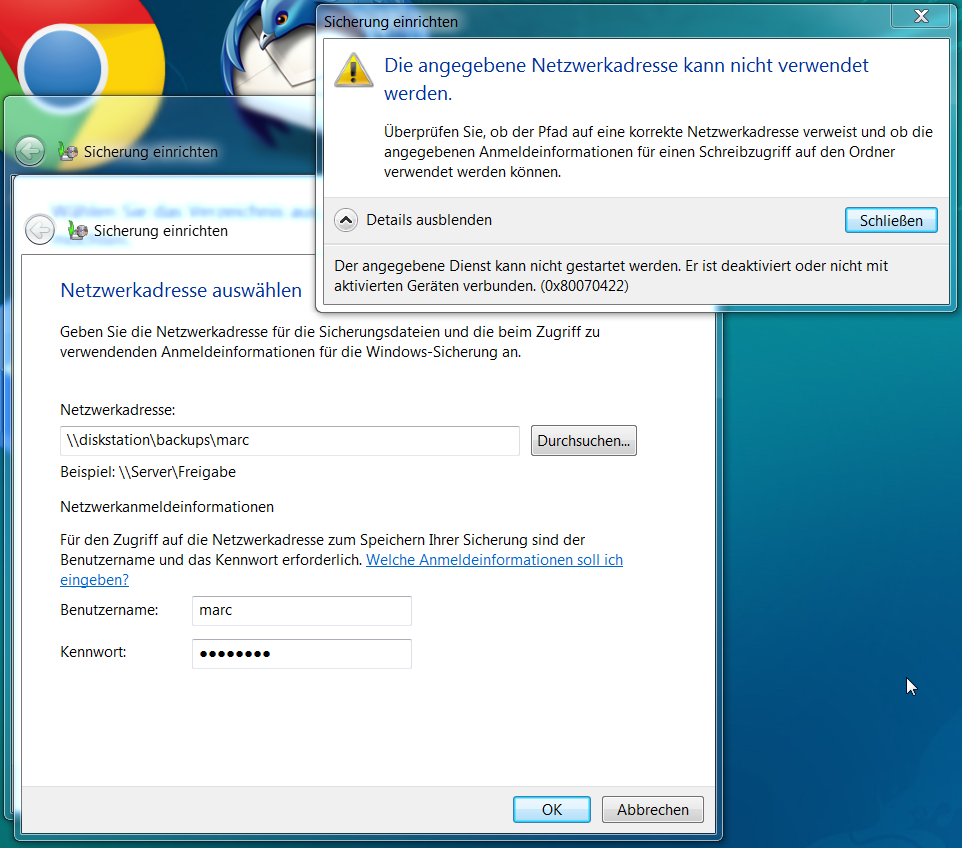This screenshot has width=962, height=848.
Task: Open the Durchsuchen browse dialog
Action: (x=583, y=440)
